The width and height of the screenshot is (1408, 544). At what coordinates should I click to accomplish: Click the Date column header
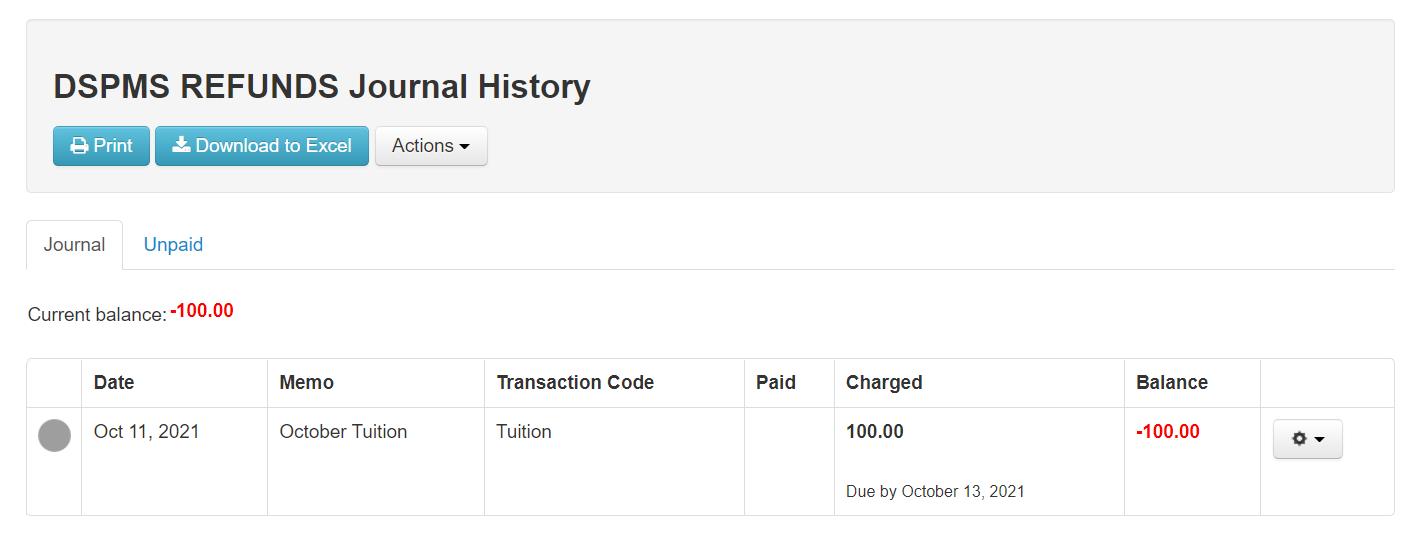[x=114, y=383]
